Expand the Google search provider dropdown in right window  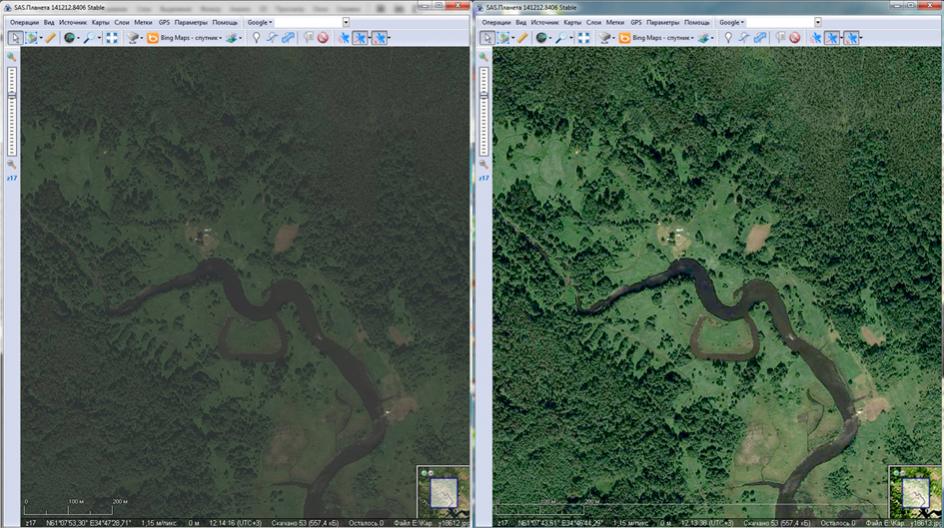[731, 22]
